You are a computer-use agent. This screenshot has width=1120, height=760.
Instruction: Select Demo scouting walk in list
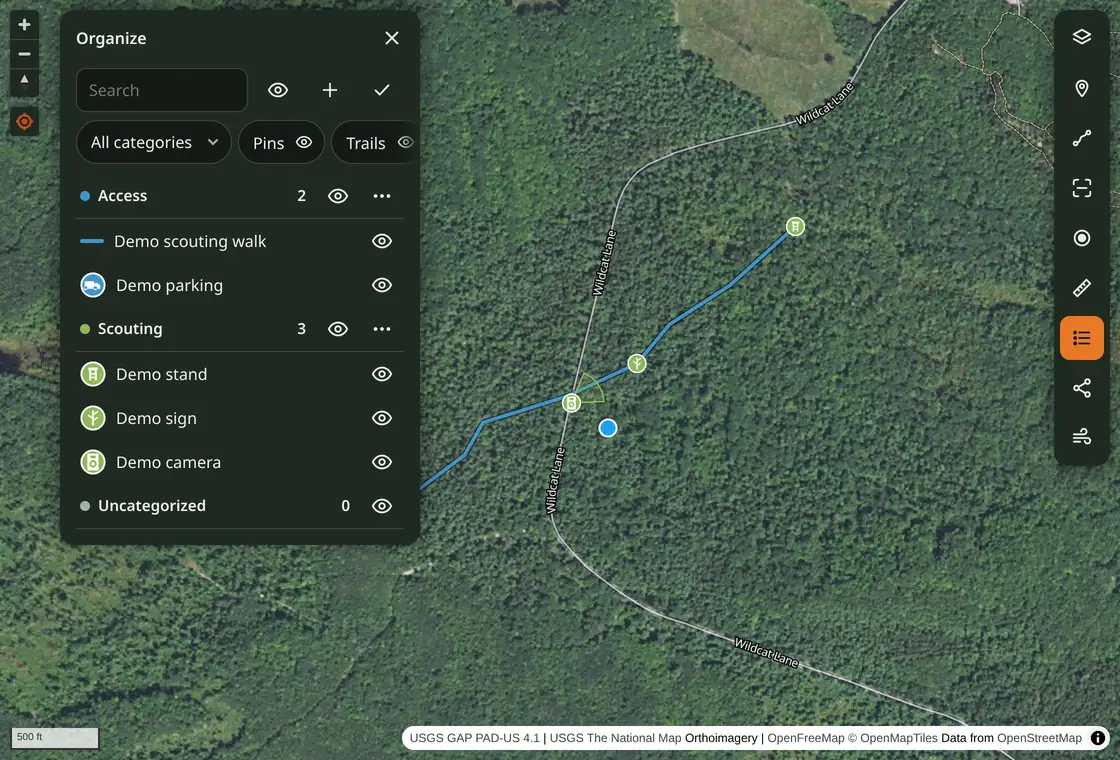pos(190,241)
